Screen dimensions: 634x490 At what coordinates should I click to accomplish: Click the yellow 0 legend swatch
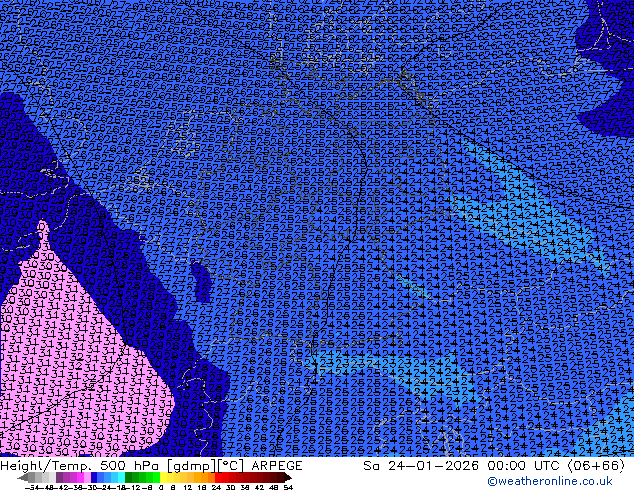[x=163, y=478]
